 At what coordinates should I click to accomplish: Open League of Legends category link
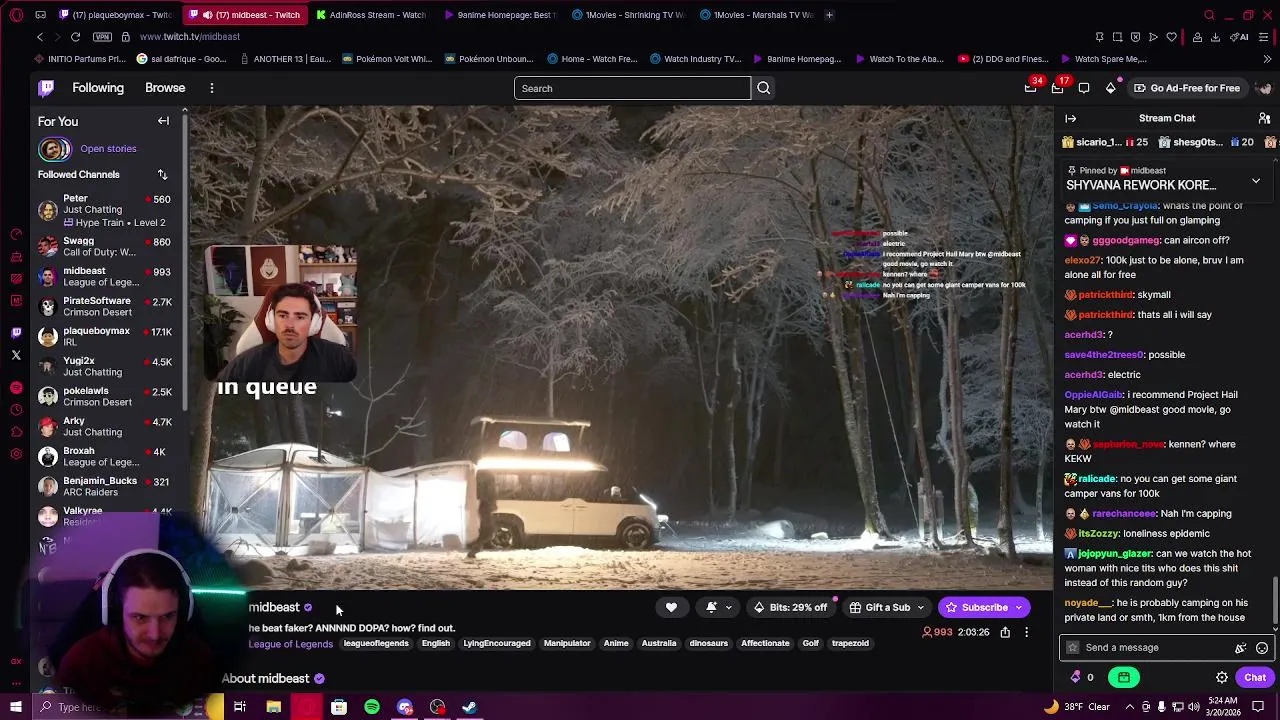290,644
